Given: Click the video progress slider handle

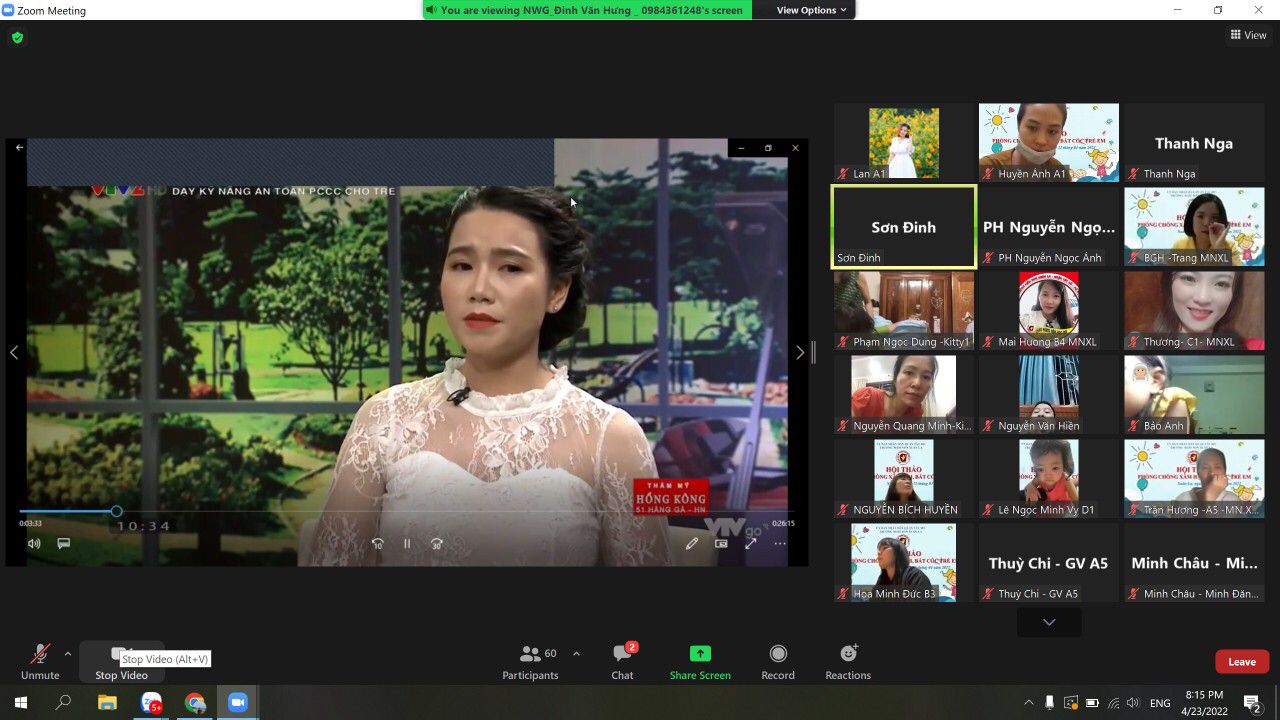Looking at the screenshot, I should [116, 512].
